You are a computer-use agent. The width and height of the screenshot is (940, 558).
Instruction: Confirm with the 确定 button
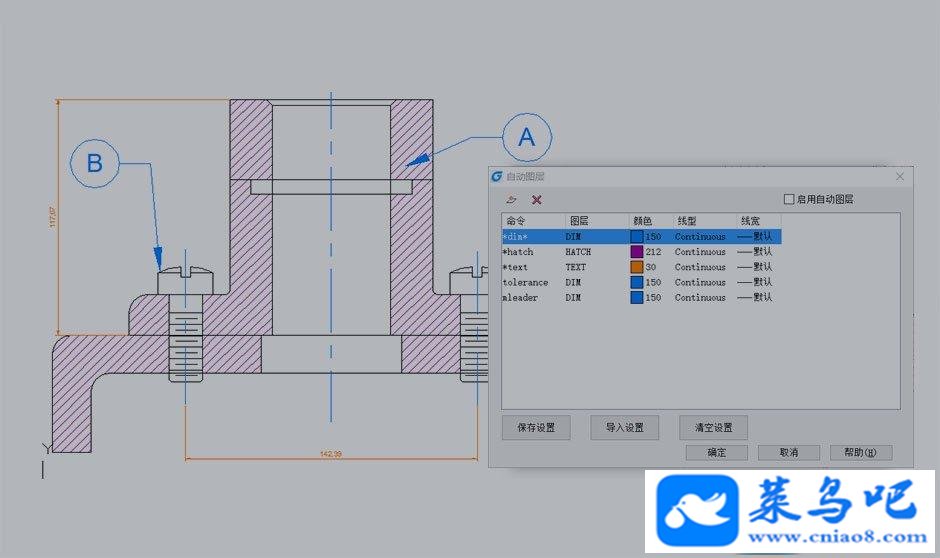[716, 453]
